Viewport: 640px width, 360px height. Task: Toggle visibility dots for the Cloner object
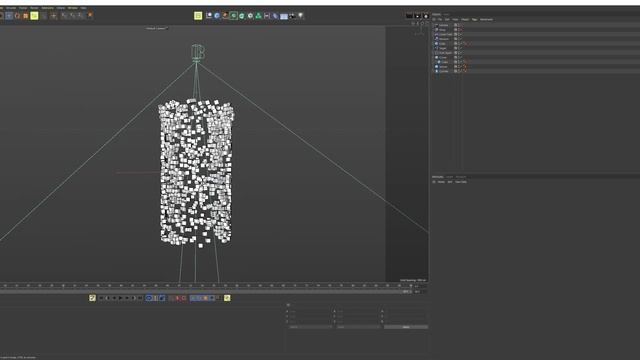pyautogui.click(x=458, y=58)
